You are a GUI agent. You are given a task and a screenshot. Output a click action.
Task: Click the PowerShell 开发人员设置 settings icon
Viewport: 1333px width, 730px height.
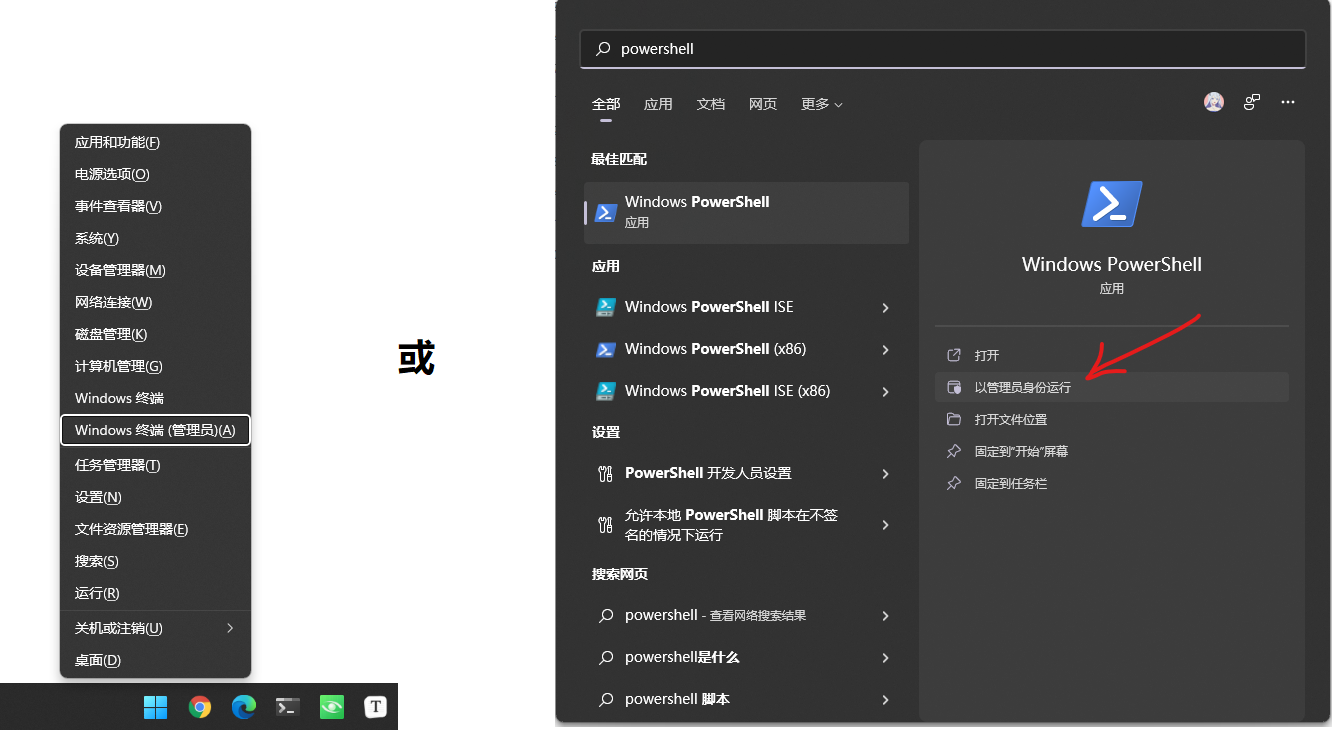click(605, 474)
